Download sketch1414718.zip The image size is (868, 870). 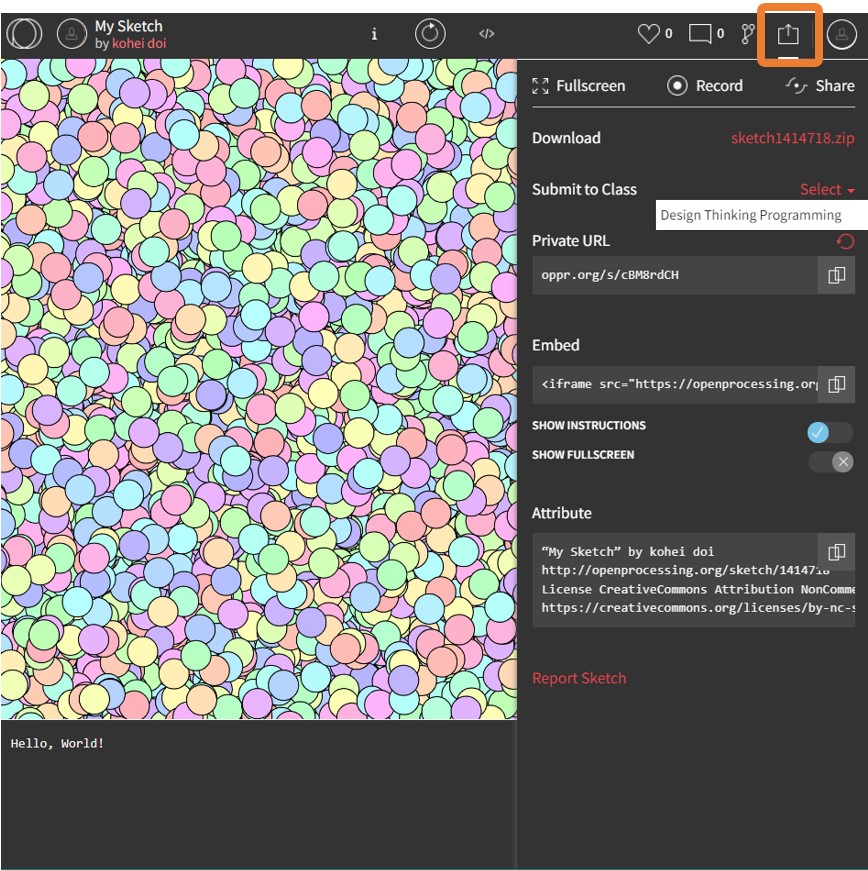pos(793,138)
